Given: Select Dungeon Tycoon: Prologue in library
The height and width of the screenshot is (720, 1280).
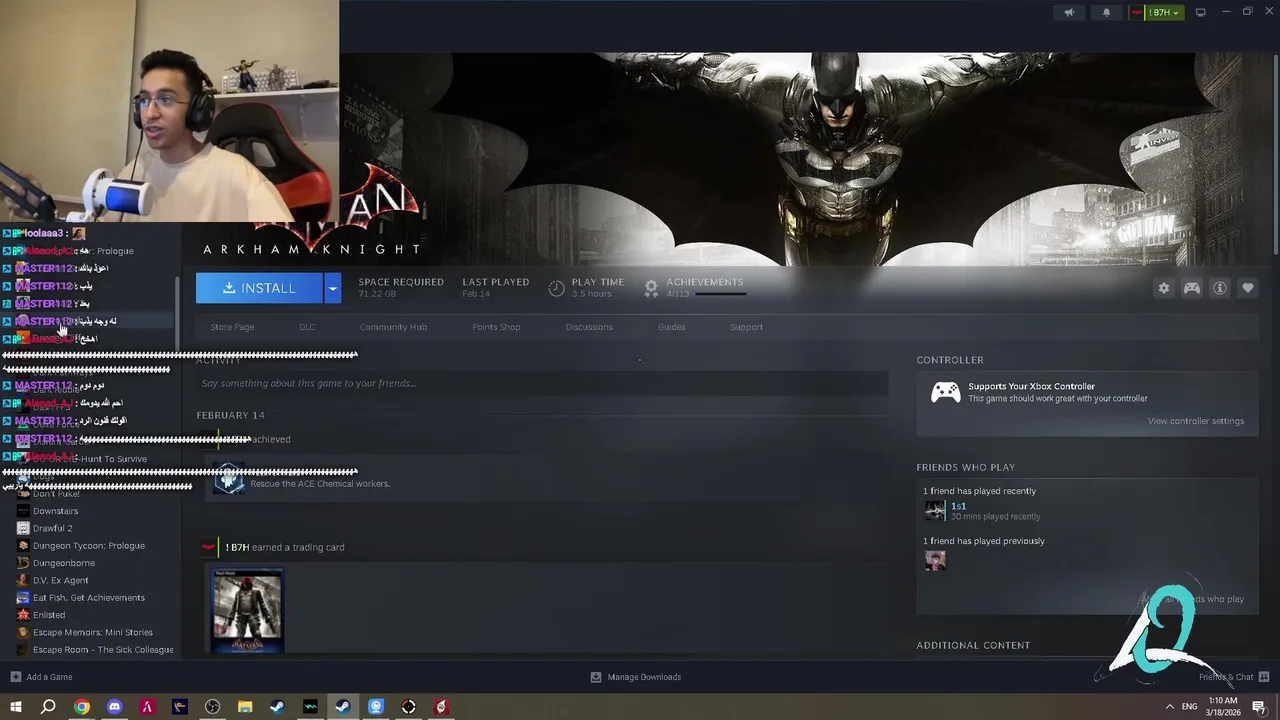Looking at the screenshot, I should tap(89, 546).
